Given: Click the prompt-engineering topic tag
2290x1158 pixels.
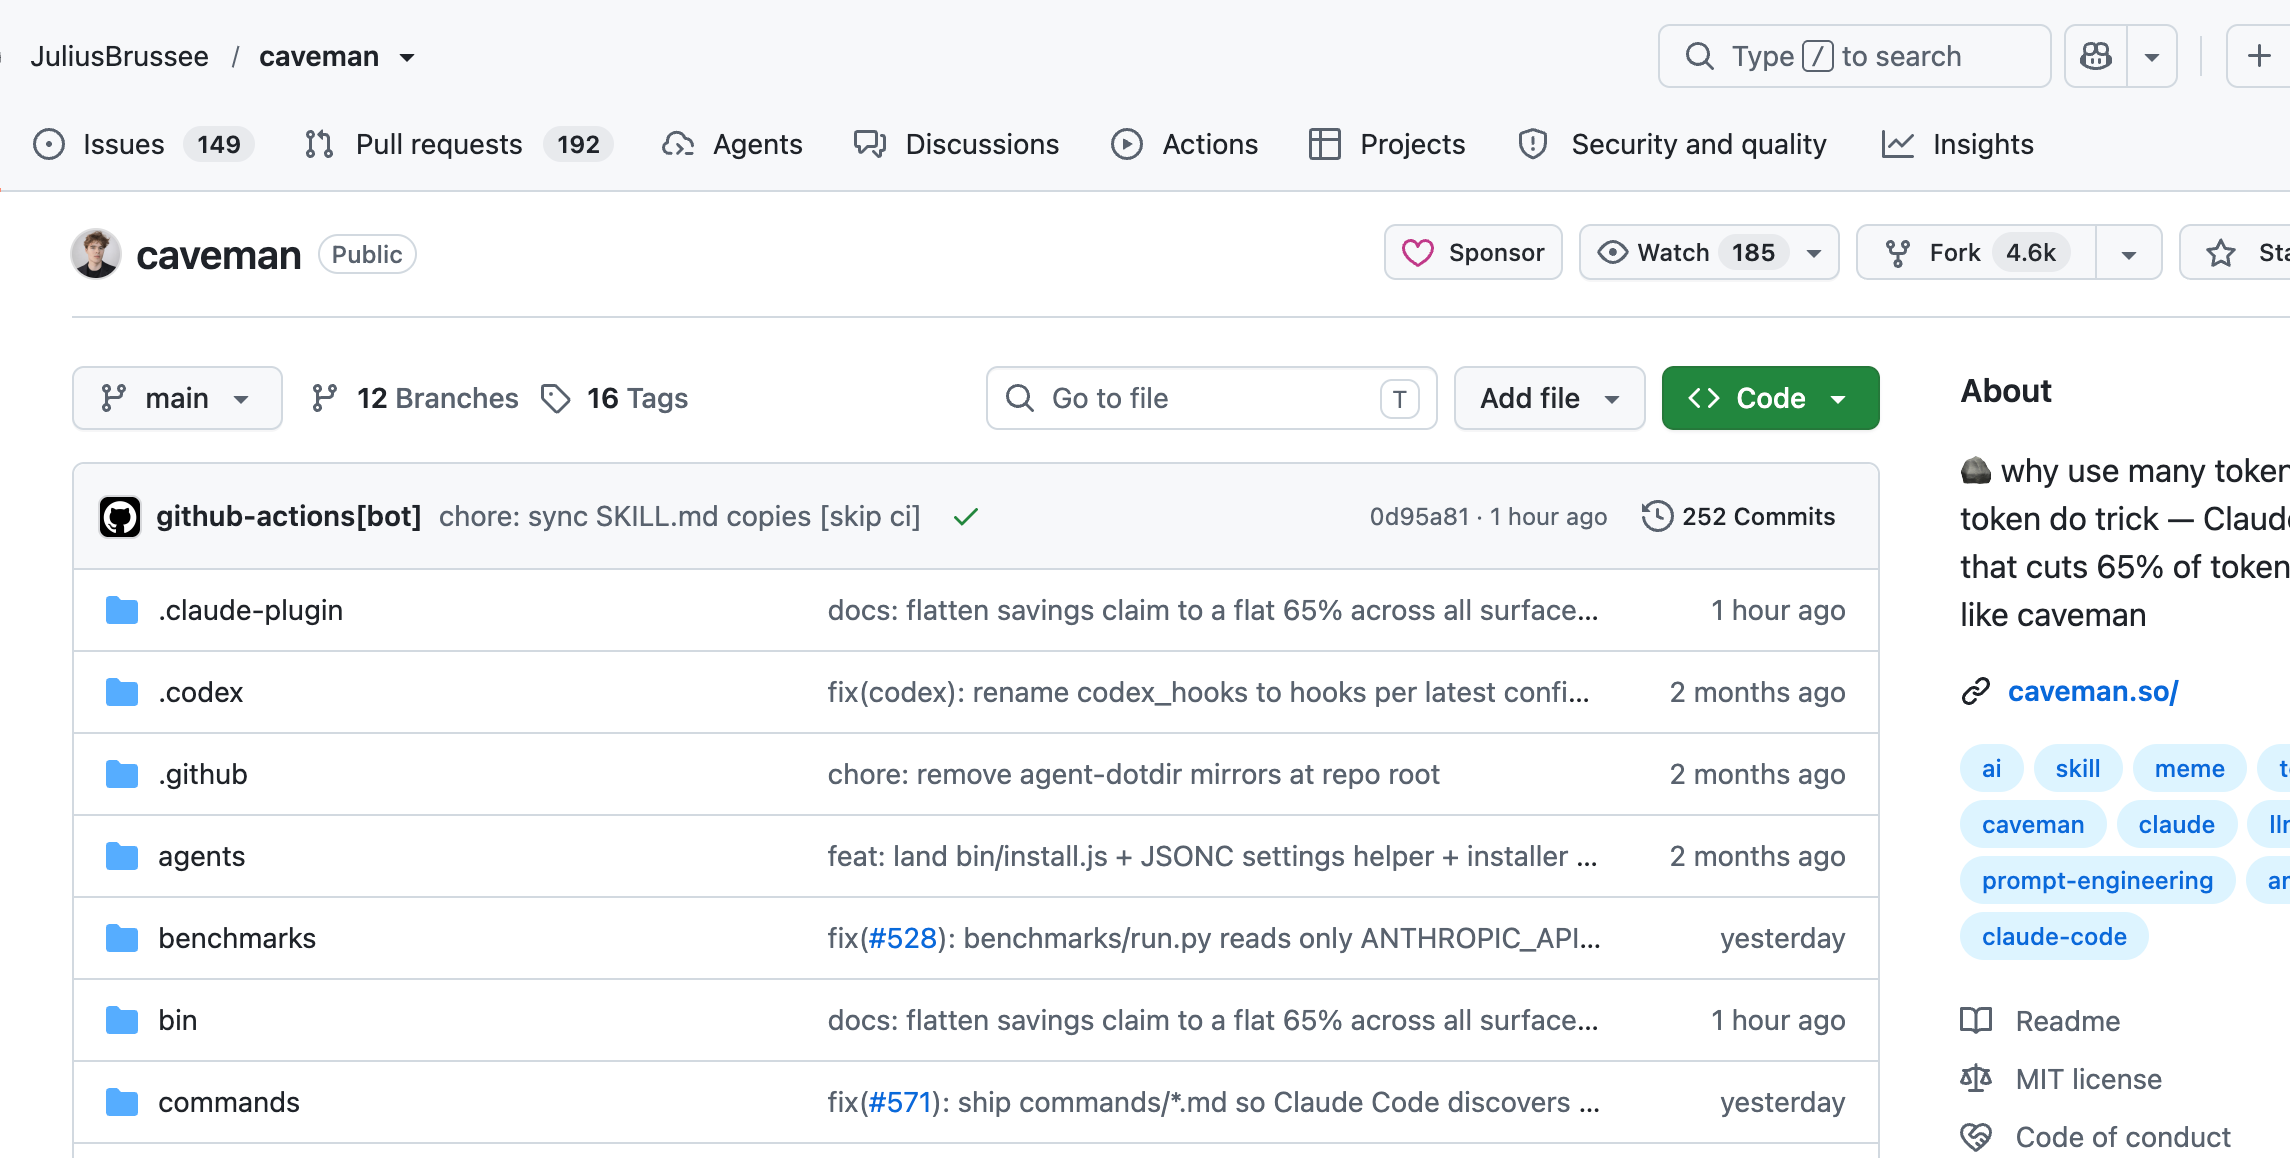Looking at the screenshot, I should [x=2097, y=880].
